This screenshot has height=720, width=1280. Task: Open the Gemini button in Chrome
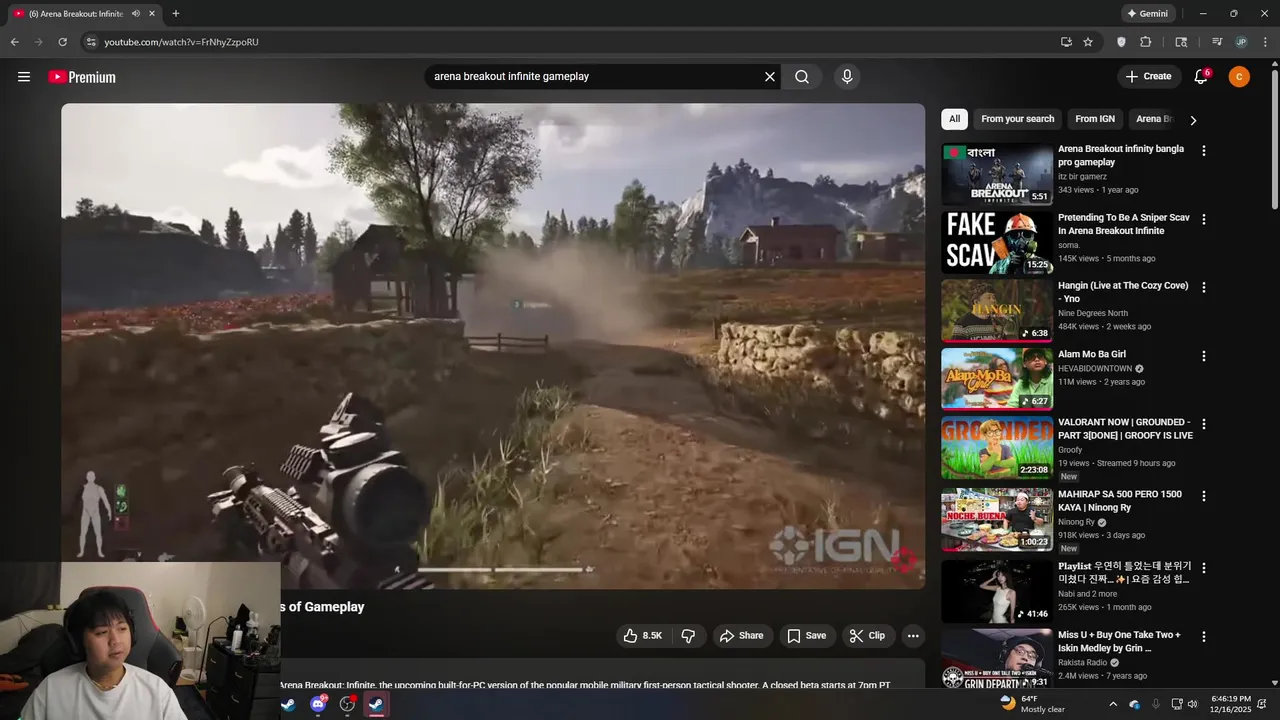pos(1147,14)
